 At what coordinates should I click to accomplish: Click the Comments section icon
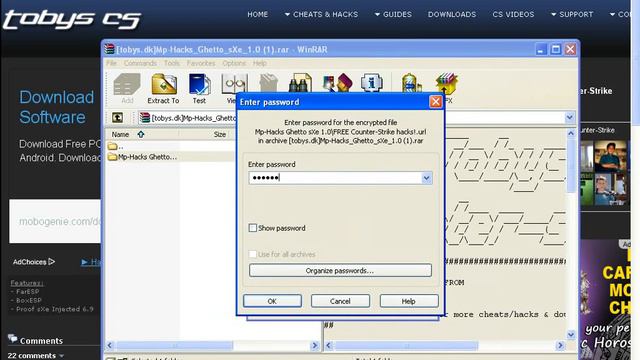point(13,338)
